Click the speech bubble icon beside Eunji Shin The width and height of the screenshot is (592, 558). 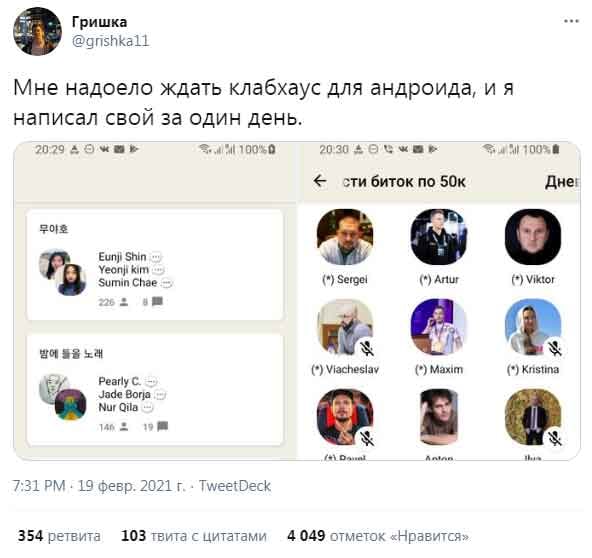pos(156,257)
